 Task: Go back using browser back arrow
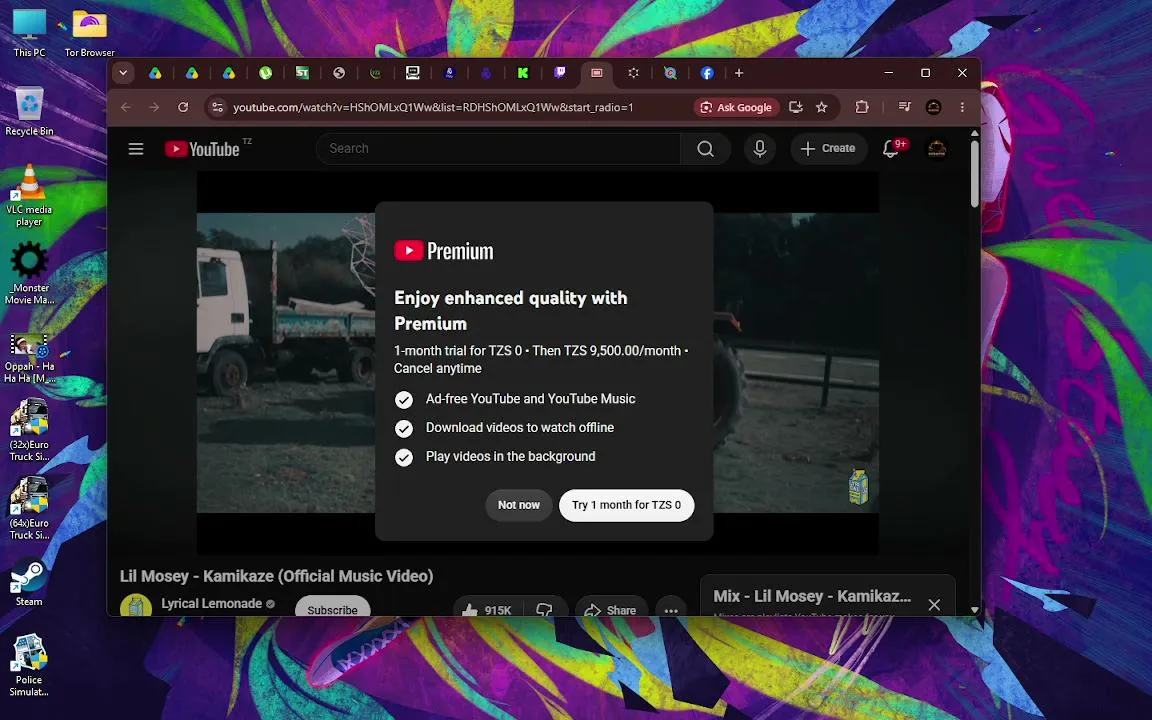126,107
